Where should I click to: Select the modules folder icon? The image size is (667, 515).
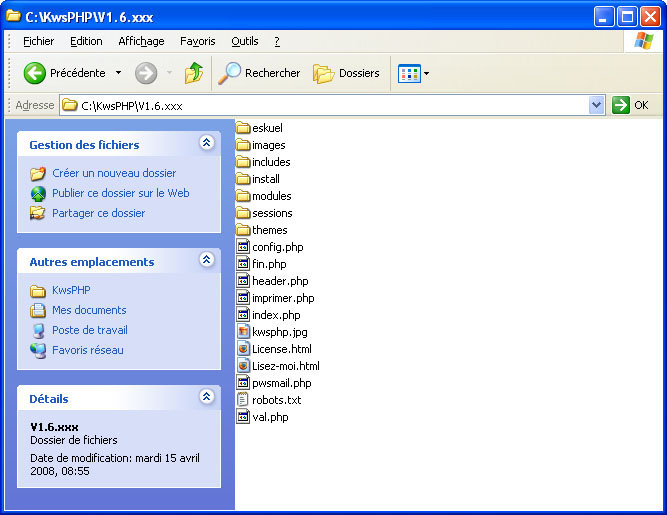click(x=243, y=196)
